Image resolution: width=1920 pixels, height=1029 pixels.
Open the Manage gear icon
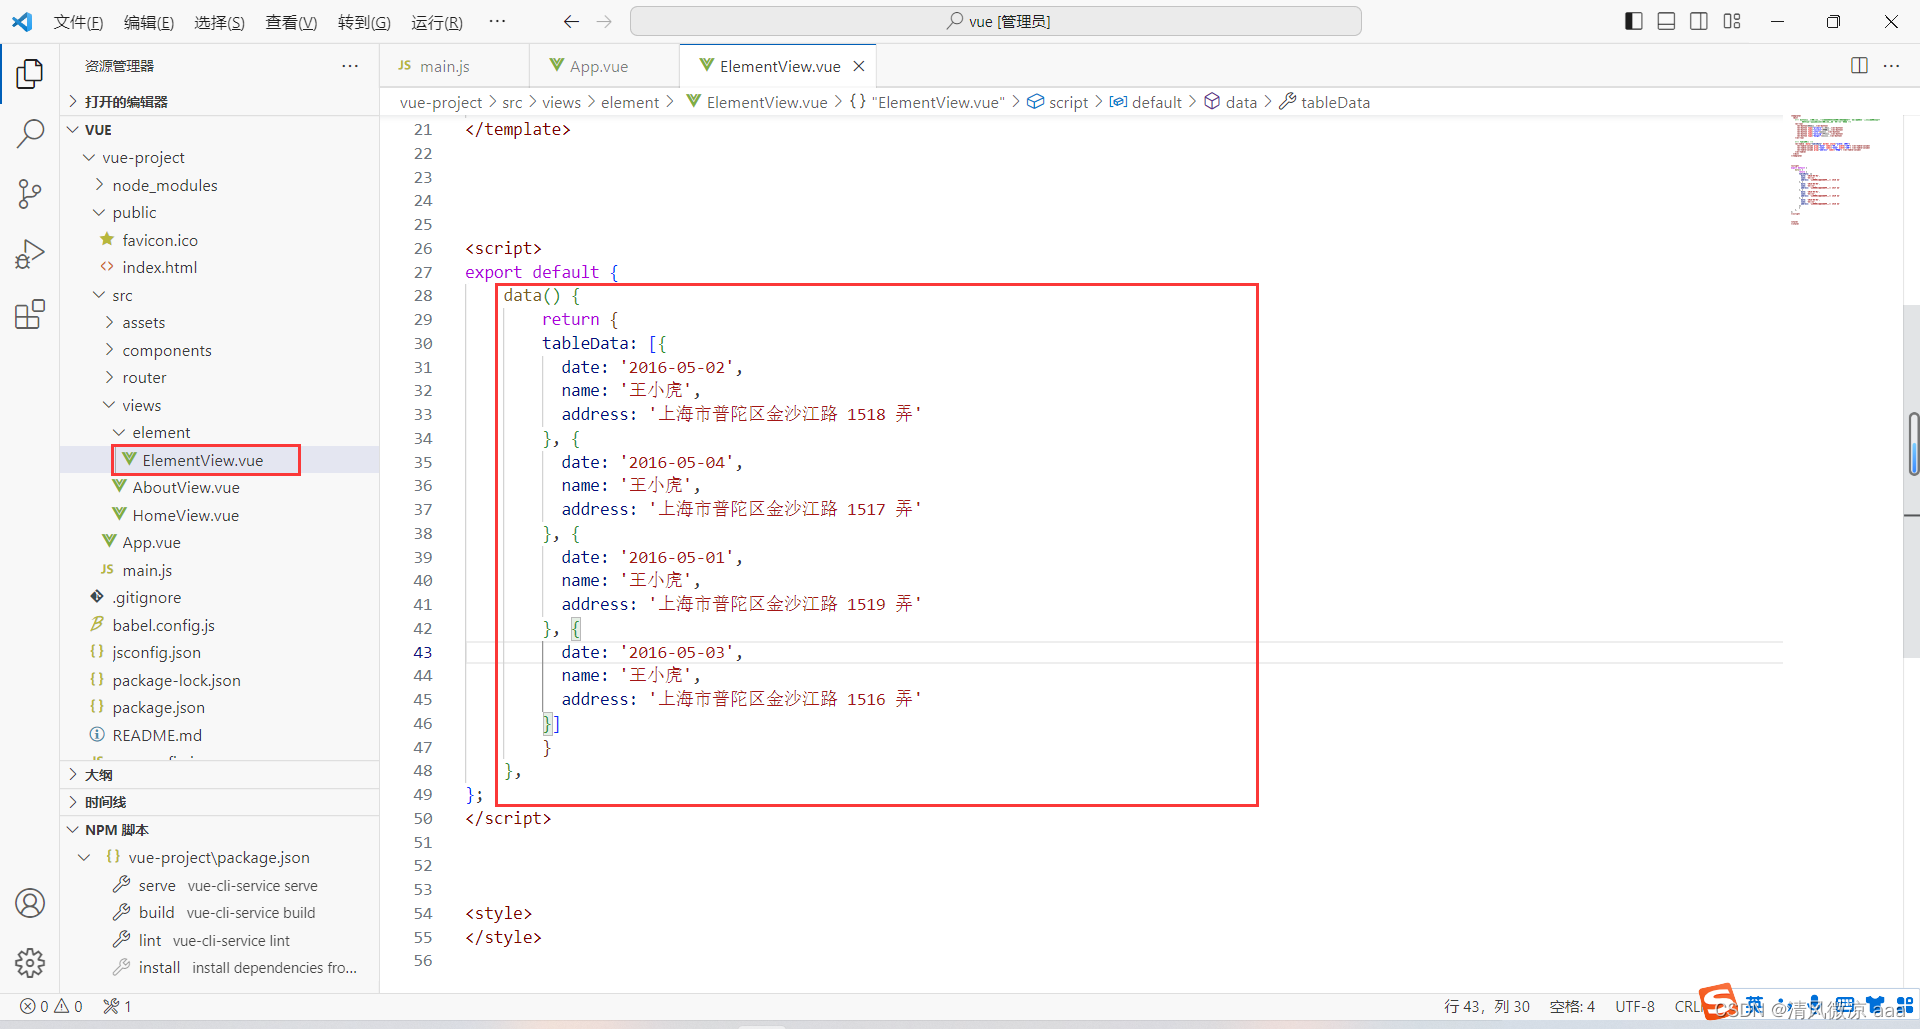30,963
